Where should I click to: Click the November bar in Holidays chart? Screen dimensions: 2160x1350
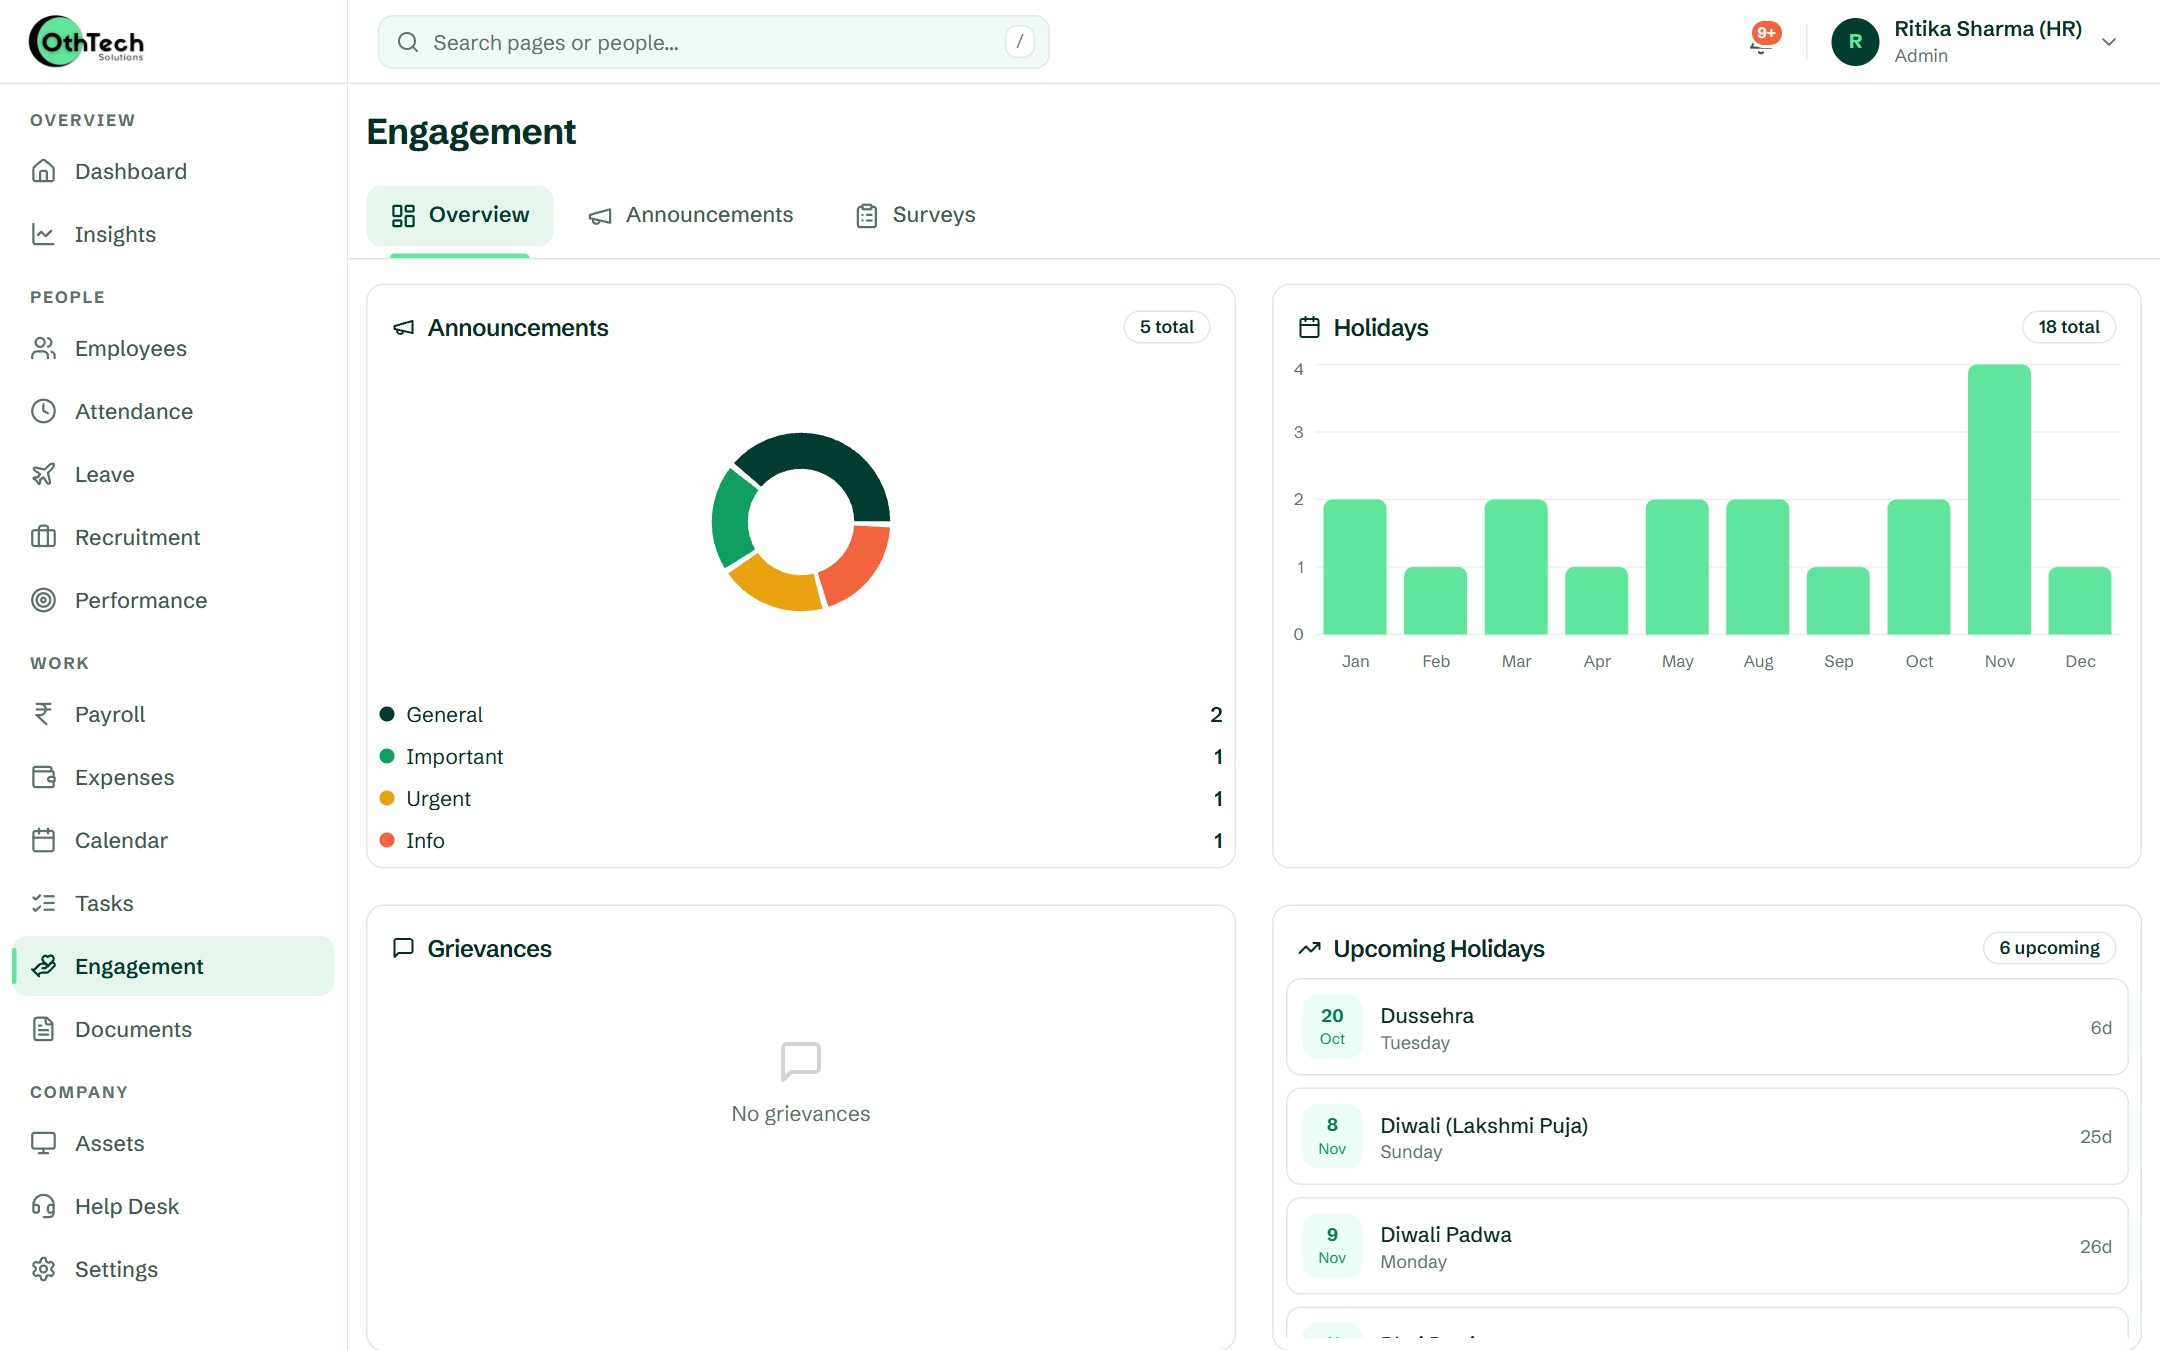click(1999, 499)
